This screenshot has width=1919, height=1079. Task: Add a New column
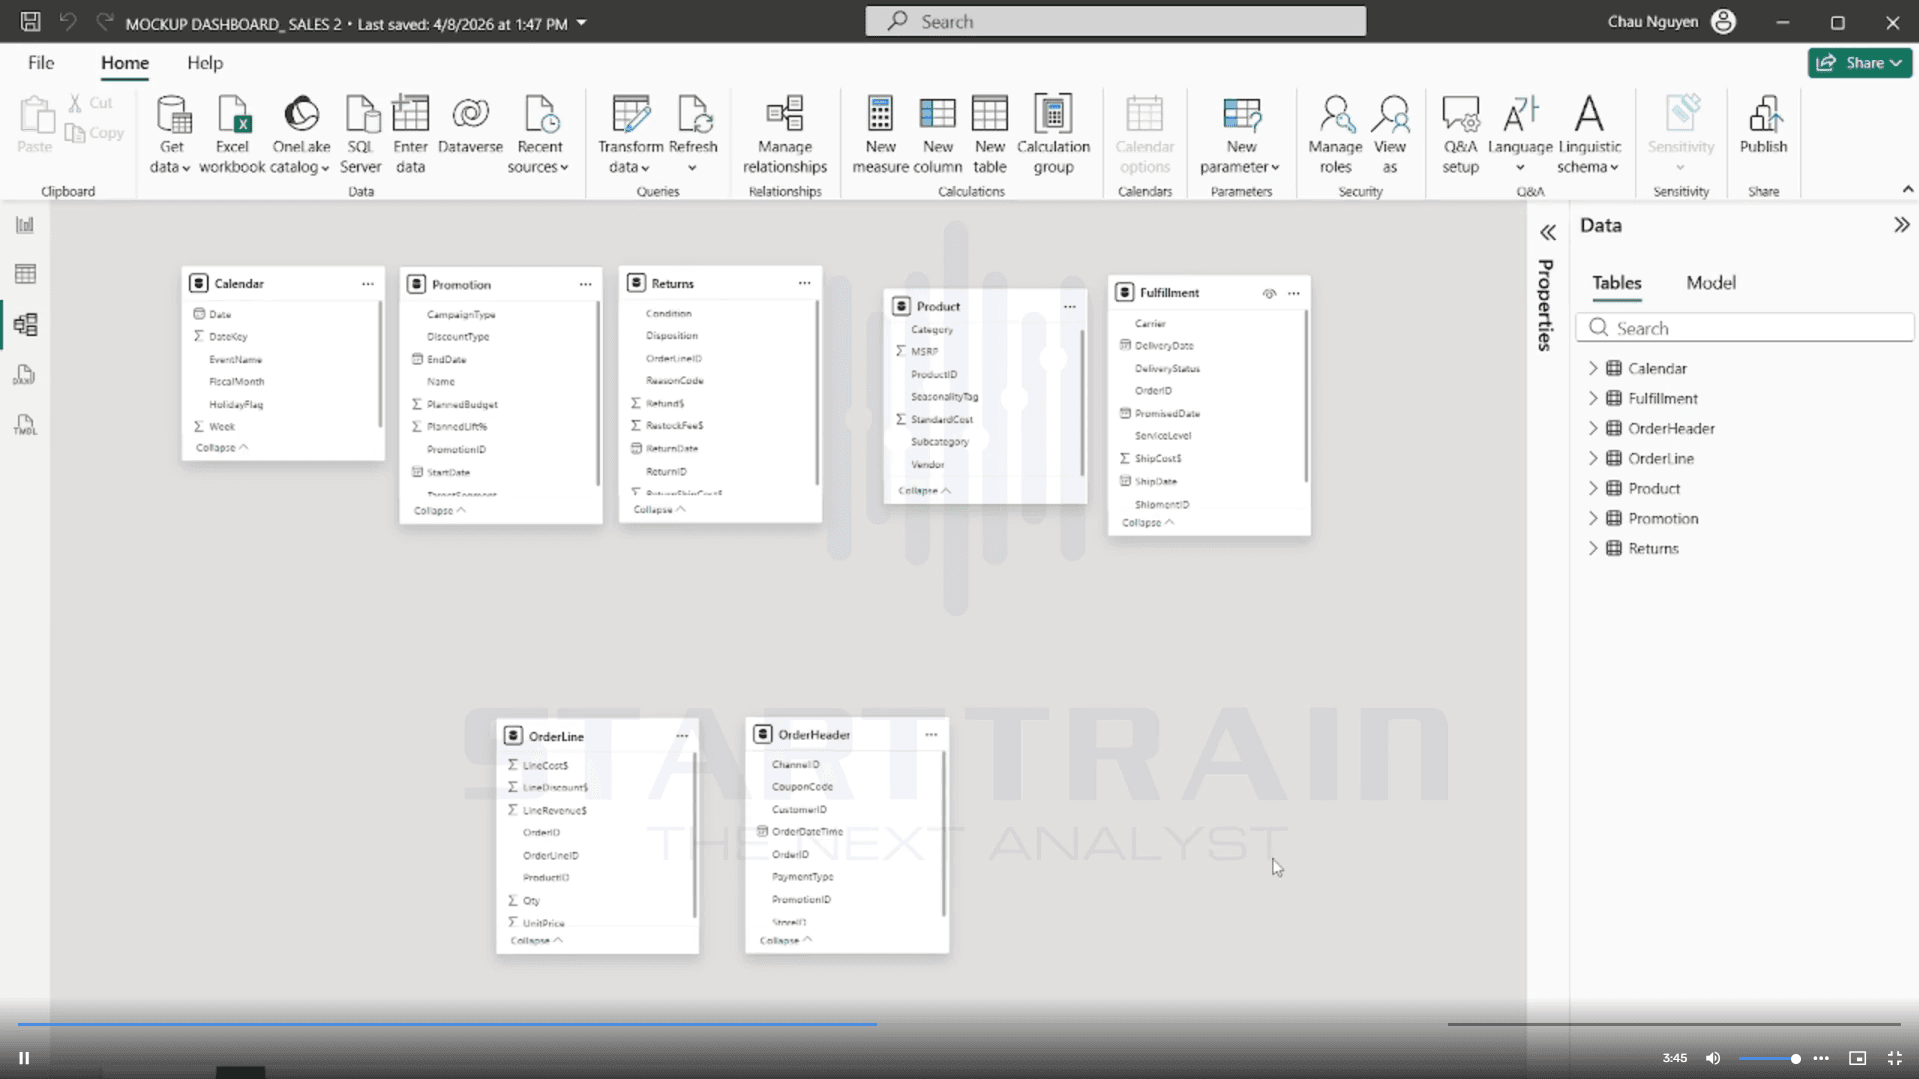pyautogui.click(x=937, y=135)
